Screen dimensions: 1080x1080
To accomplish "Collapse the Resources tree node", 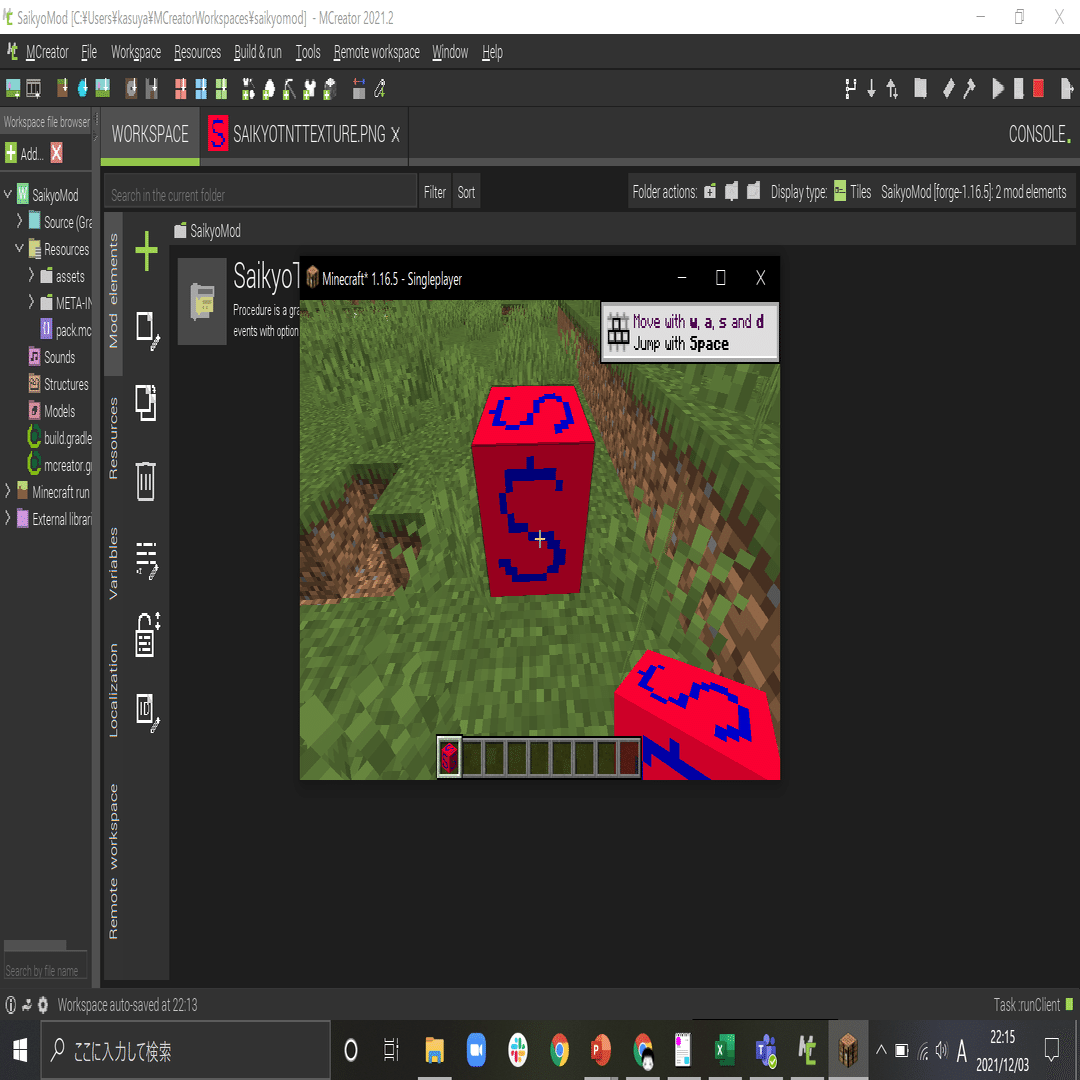I will pyautogui.click(x=20, y=249).
